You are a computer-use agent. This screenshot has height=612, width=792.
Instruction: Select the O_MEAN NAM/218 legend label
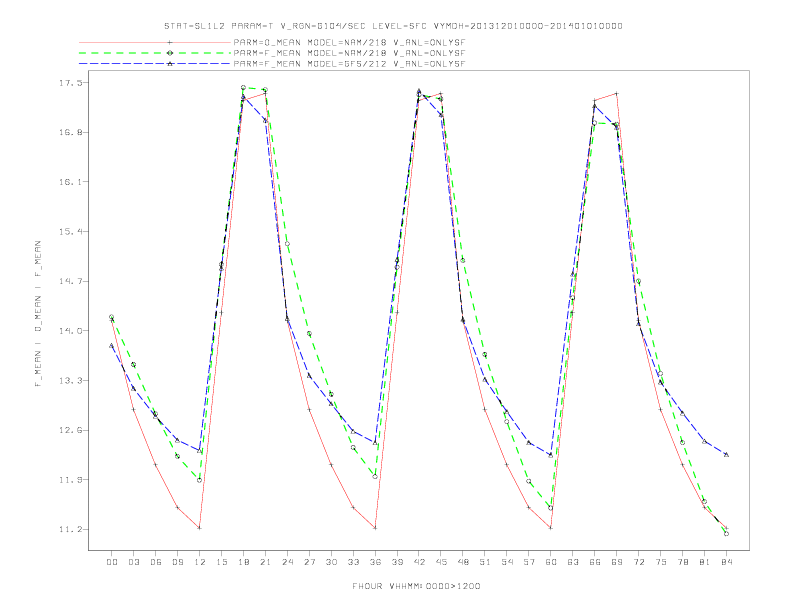(x=349, y=42)
